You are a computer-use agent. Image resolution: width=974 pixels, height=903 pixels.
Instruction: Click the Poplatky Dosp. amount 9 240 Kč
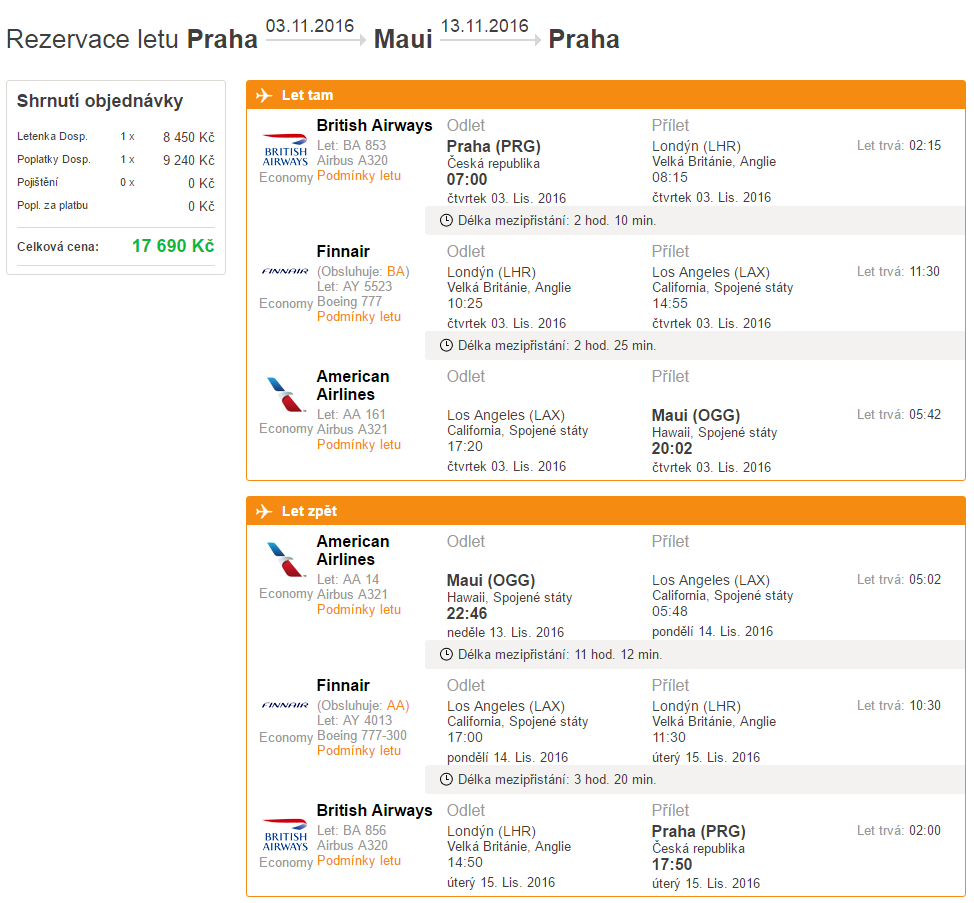click(189, 160)
